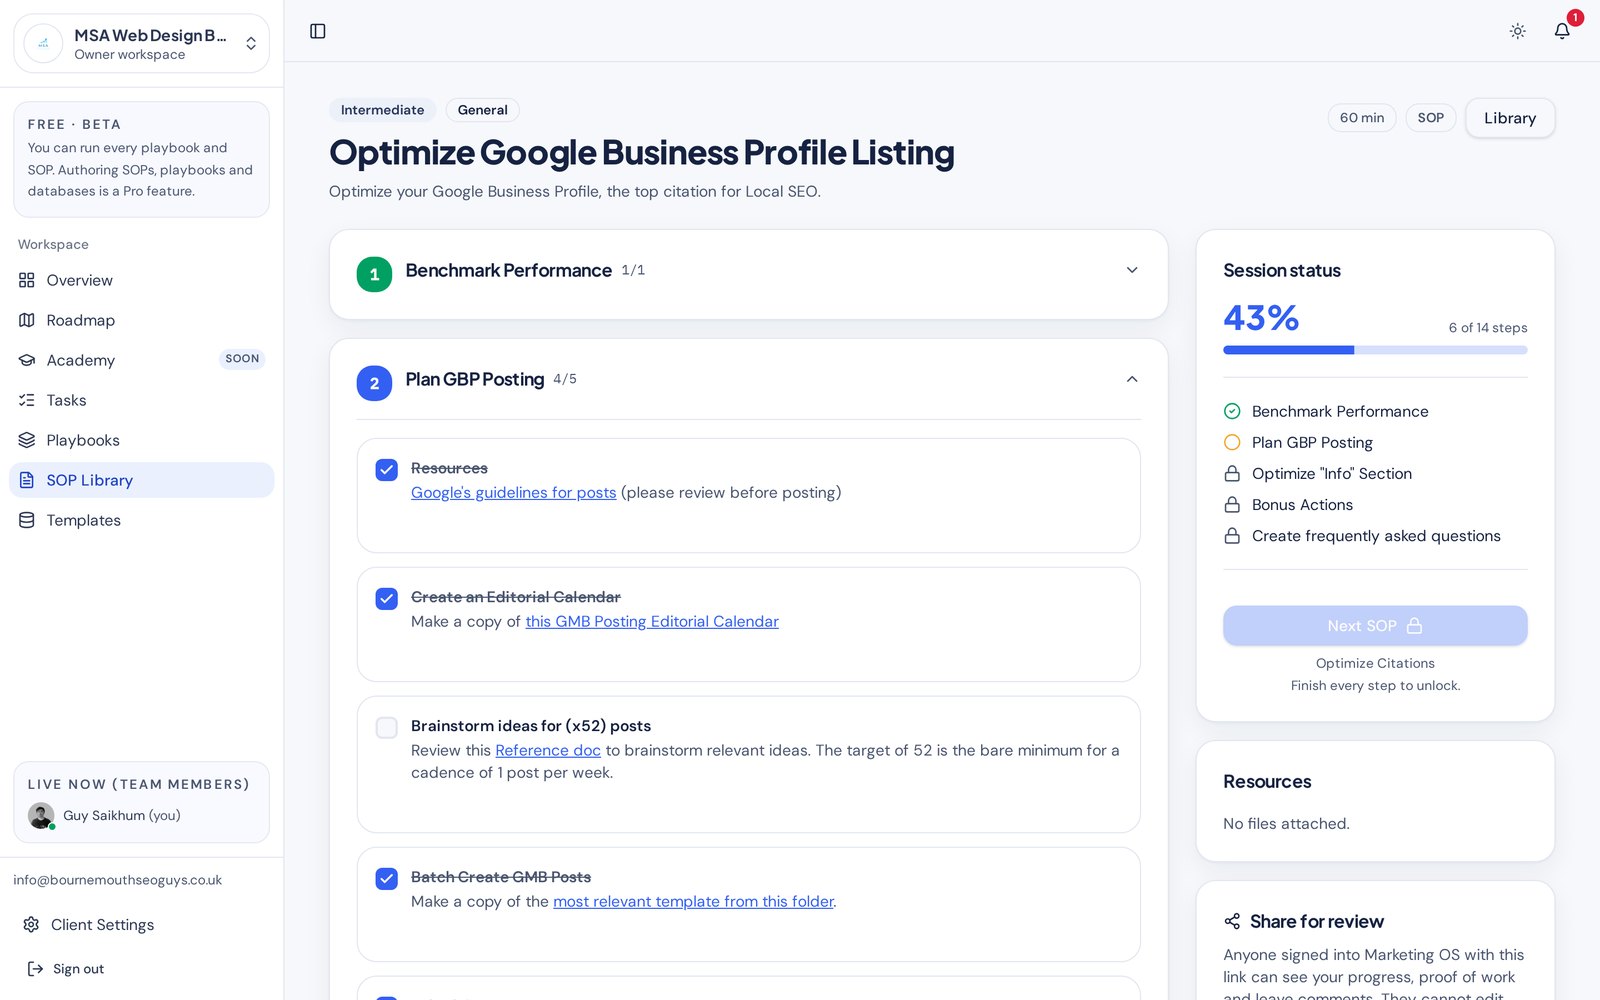
Task: Click the General tag
Action: point(483,110)
